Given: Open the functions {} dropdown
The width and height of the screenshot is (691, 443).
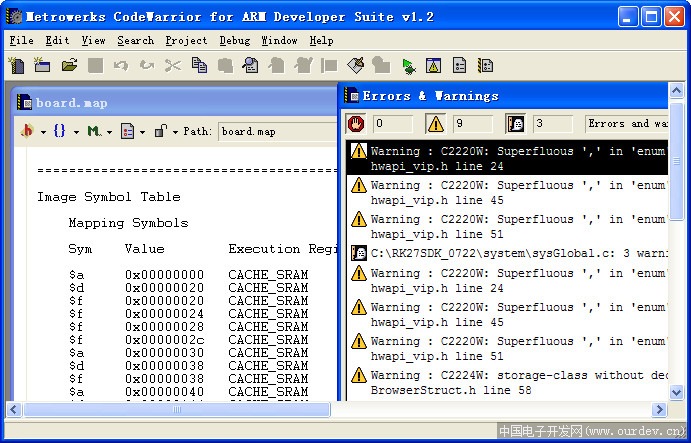Looking at the screenshot, I should pos(66,131).
